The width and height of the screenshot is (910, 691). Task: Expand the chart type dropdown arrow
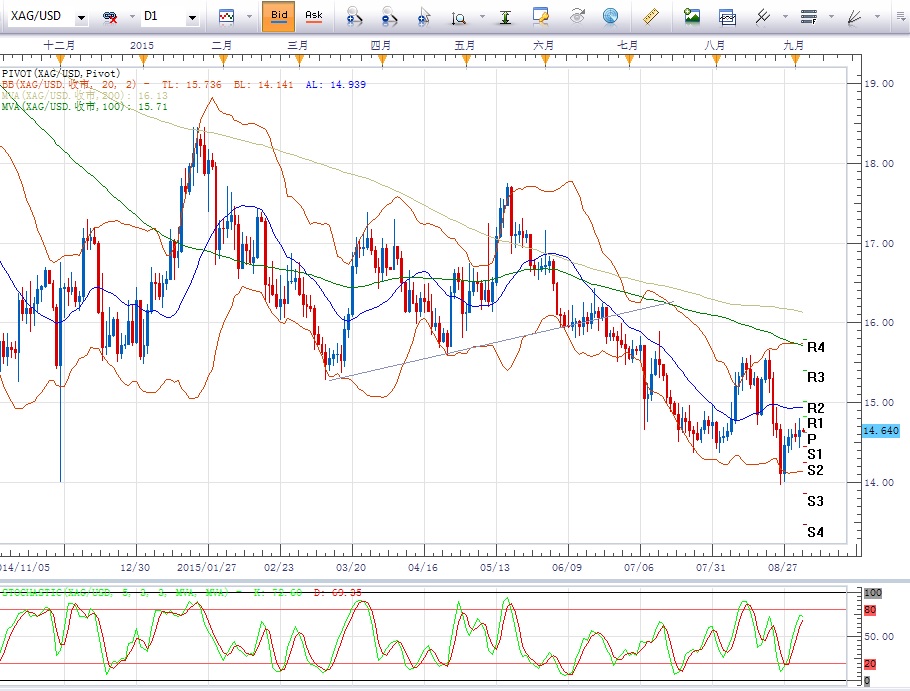click(x=250, y=17)
